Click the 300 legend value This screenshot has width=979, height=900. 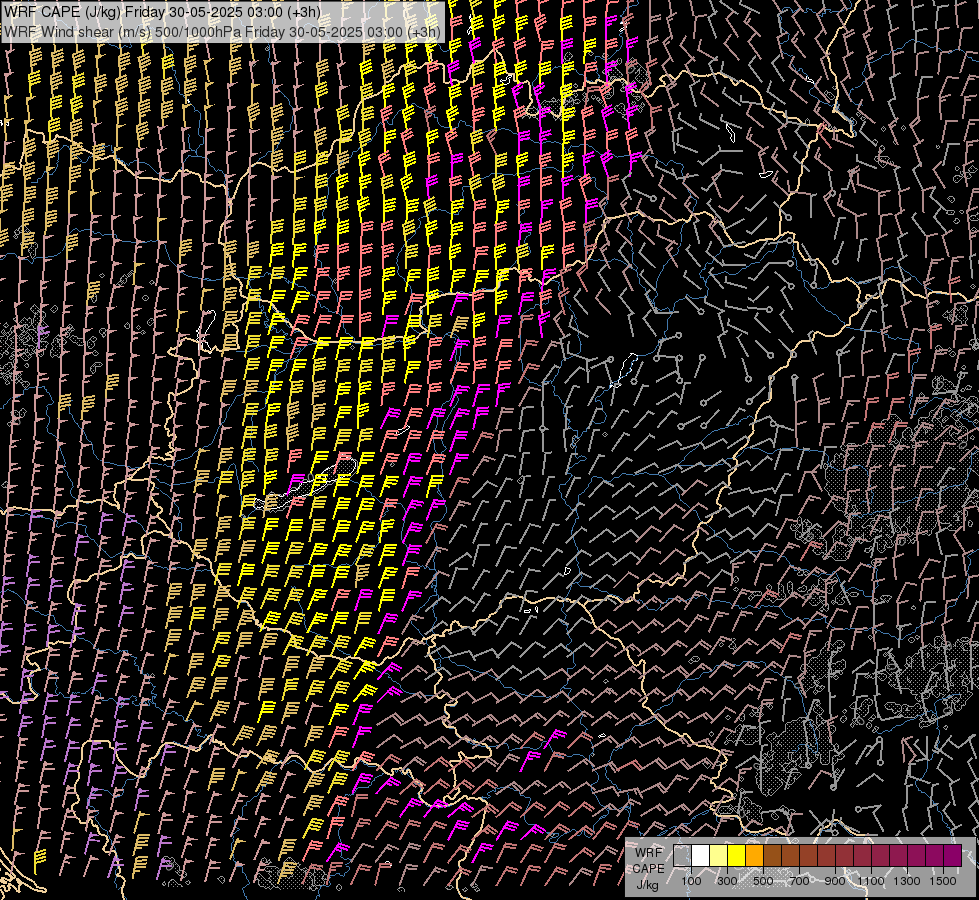(x=727, y=881)
